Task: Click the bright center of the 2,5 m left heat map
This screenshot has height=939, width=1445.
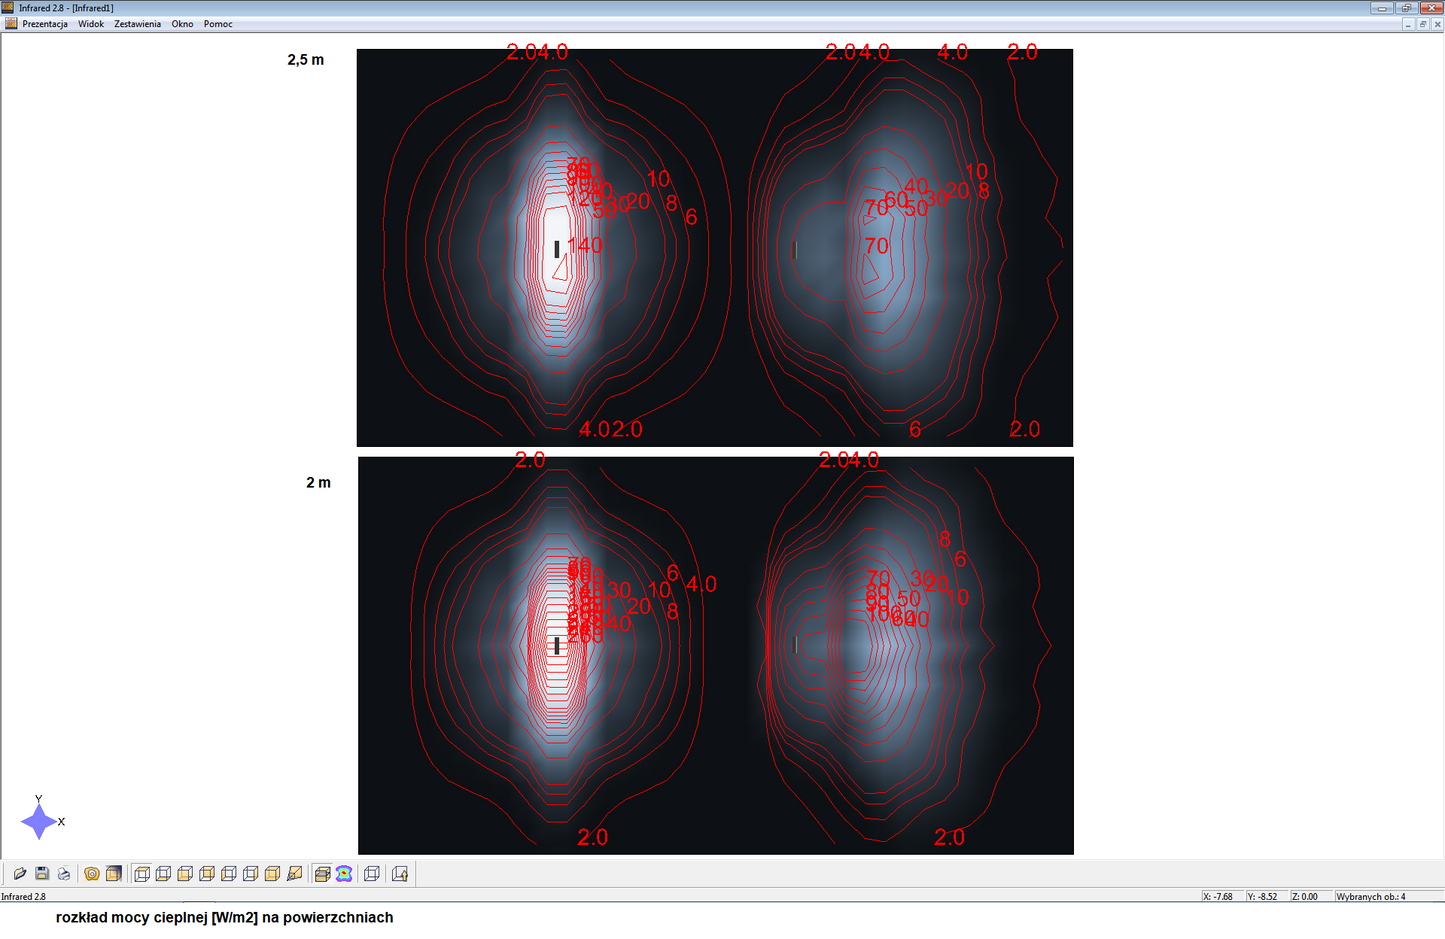Action: 557,250
